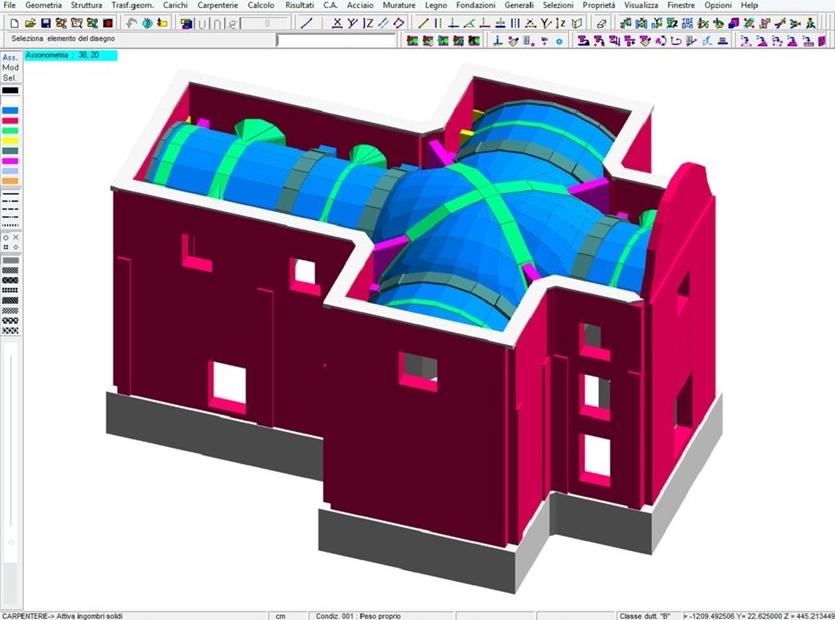Click the command input field below toolbar

[336, 40]
